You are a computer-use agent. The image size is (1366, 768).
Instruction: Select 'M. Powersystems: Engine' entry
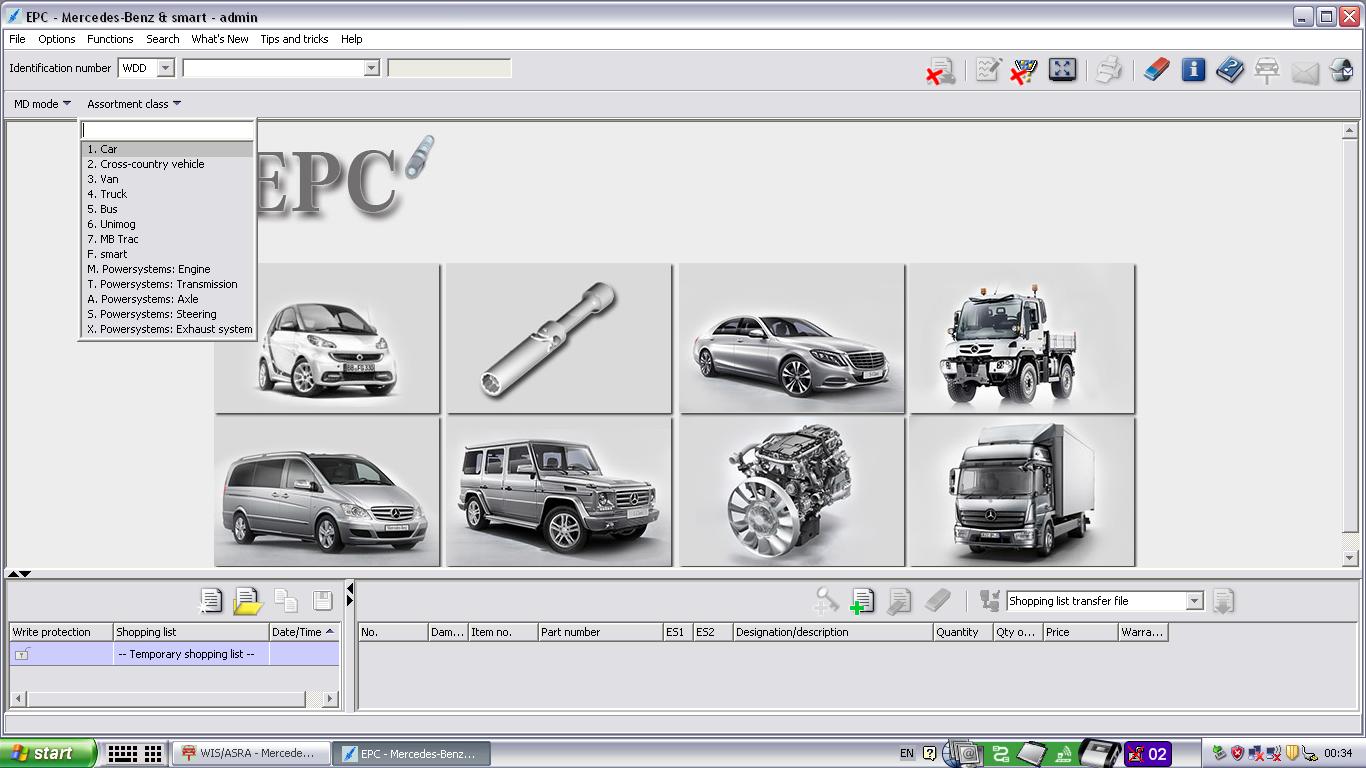(x=167, y=269)
